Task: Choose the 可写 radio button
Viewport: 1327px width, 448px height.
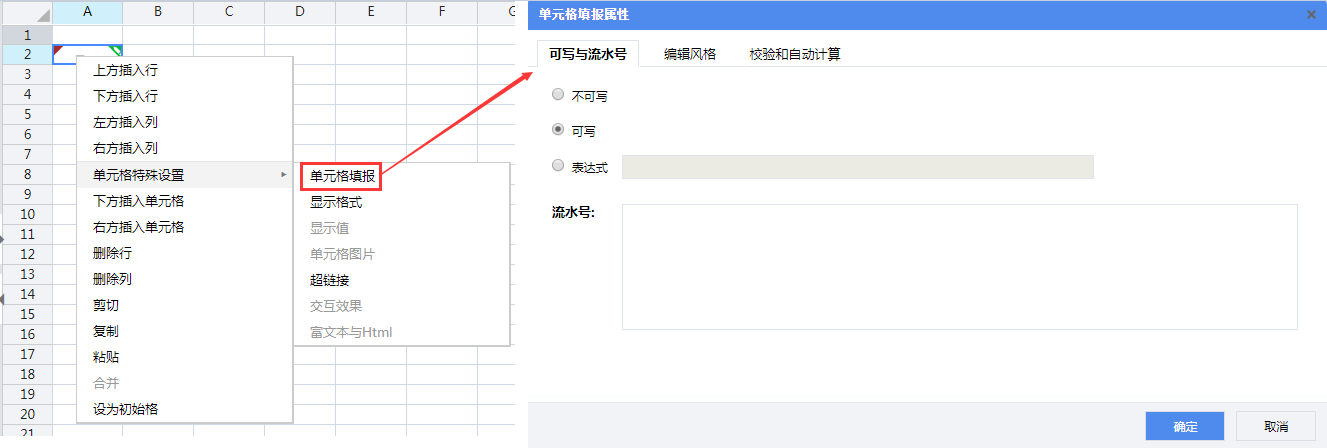Action: 558,130
